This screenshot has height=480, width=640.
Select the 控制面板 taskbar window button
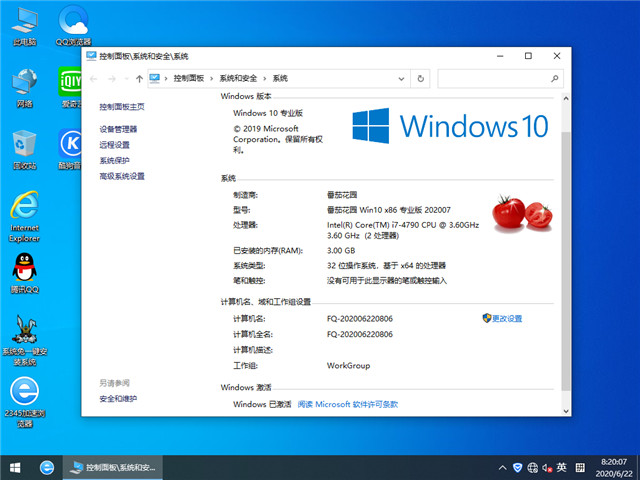[113, 468]
